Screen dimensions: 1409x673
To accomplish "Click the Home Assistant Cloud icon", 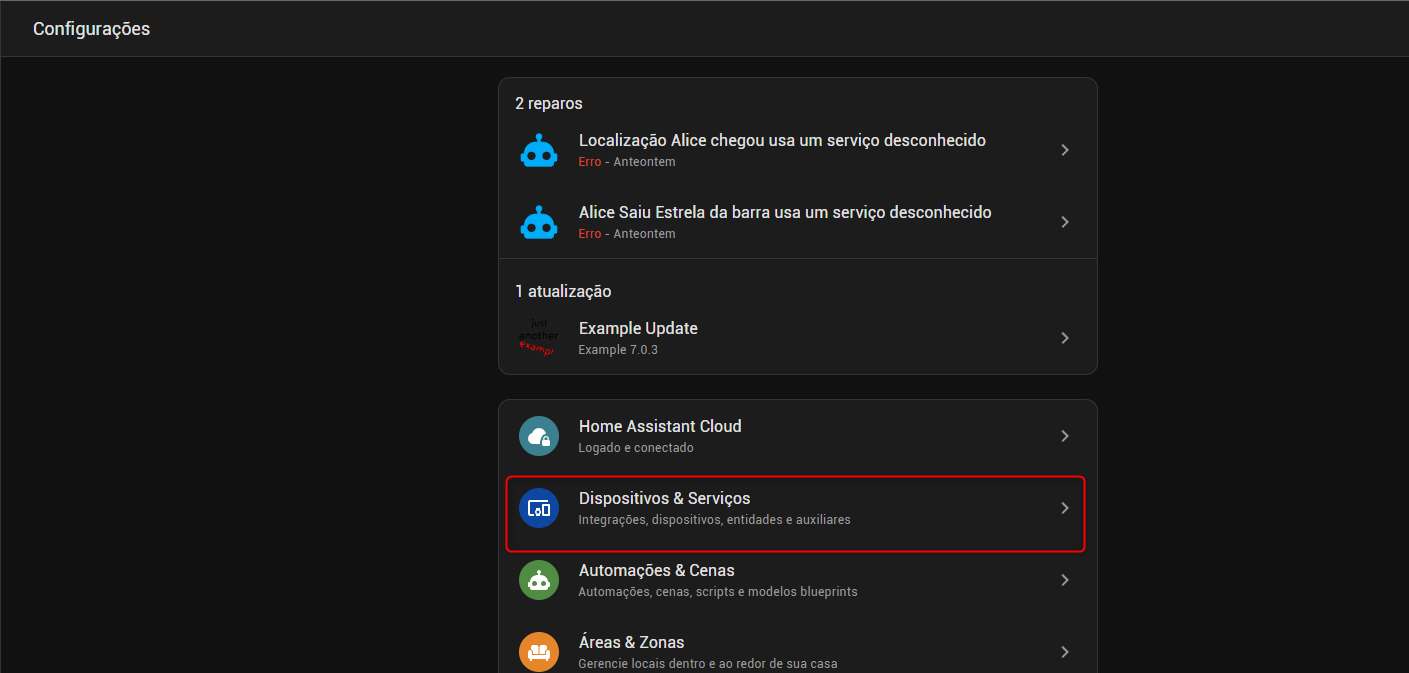I will [x=539, y=435].
